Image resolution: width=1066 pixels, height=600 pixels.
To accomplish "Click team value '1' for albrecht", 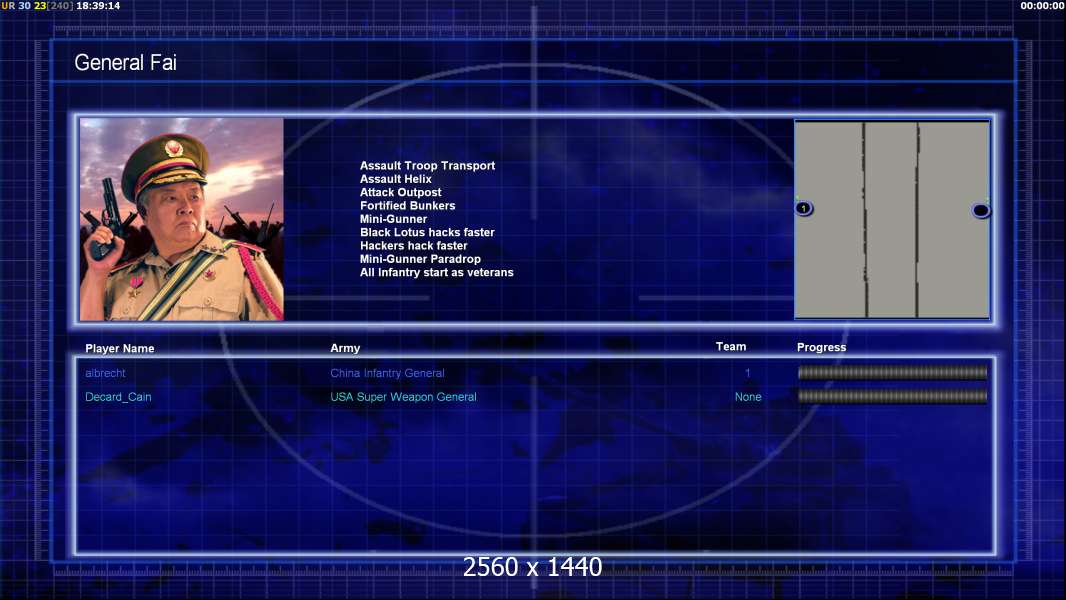I will (748, 373).
